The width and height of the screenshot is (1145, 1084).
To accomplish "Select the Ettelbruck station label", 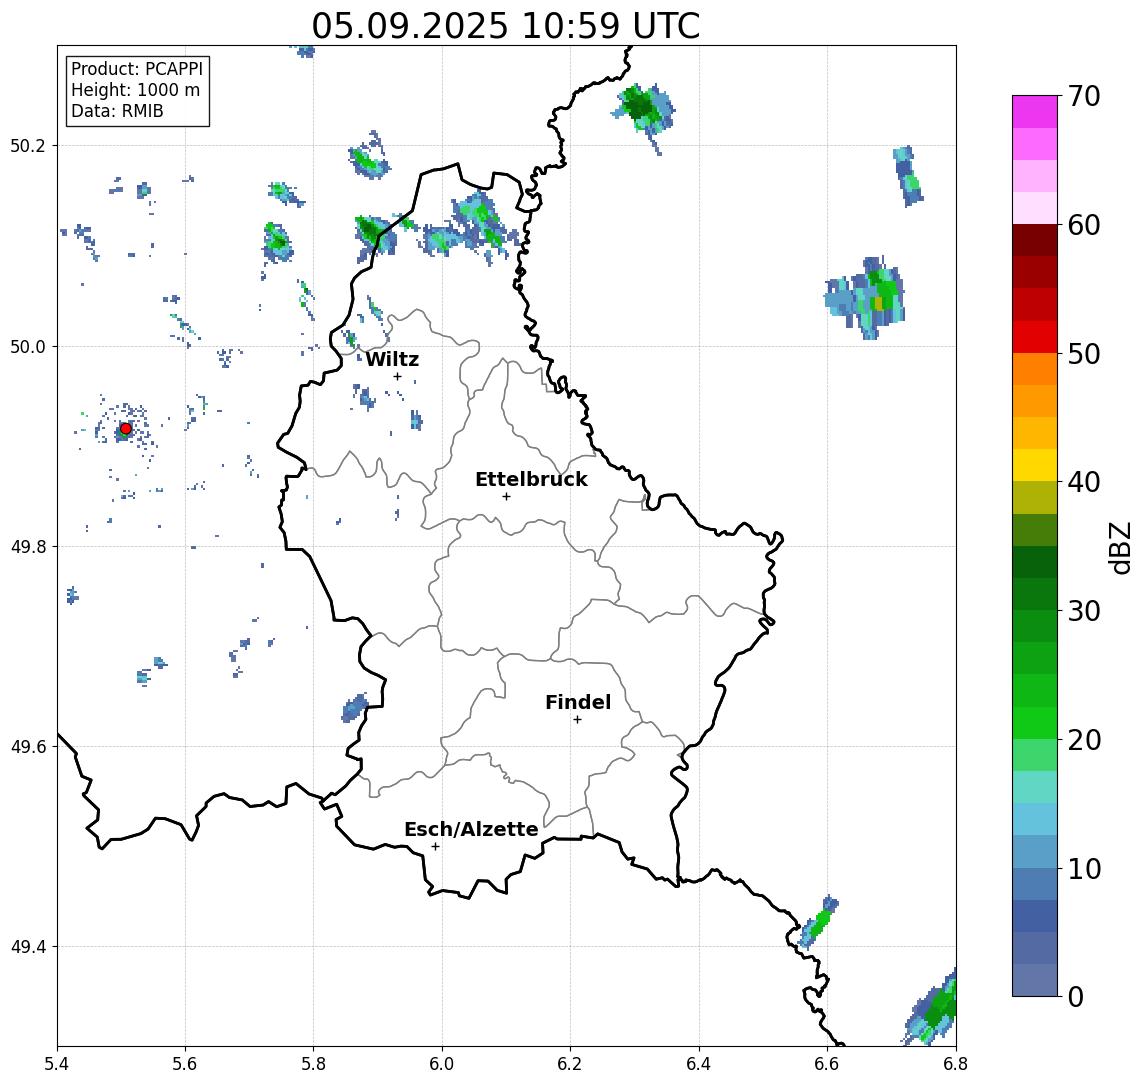I will coord(531,479).
